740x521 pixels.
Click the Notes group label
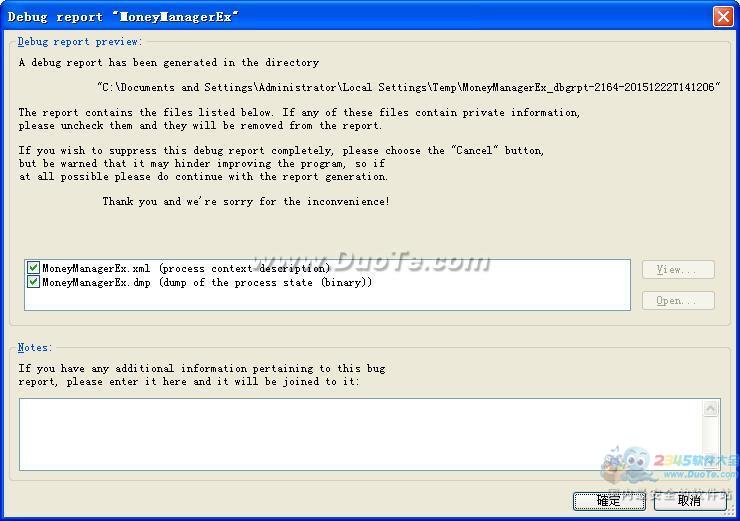(34, 347)
